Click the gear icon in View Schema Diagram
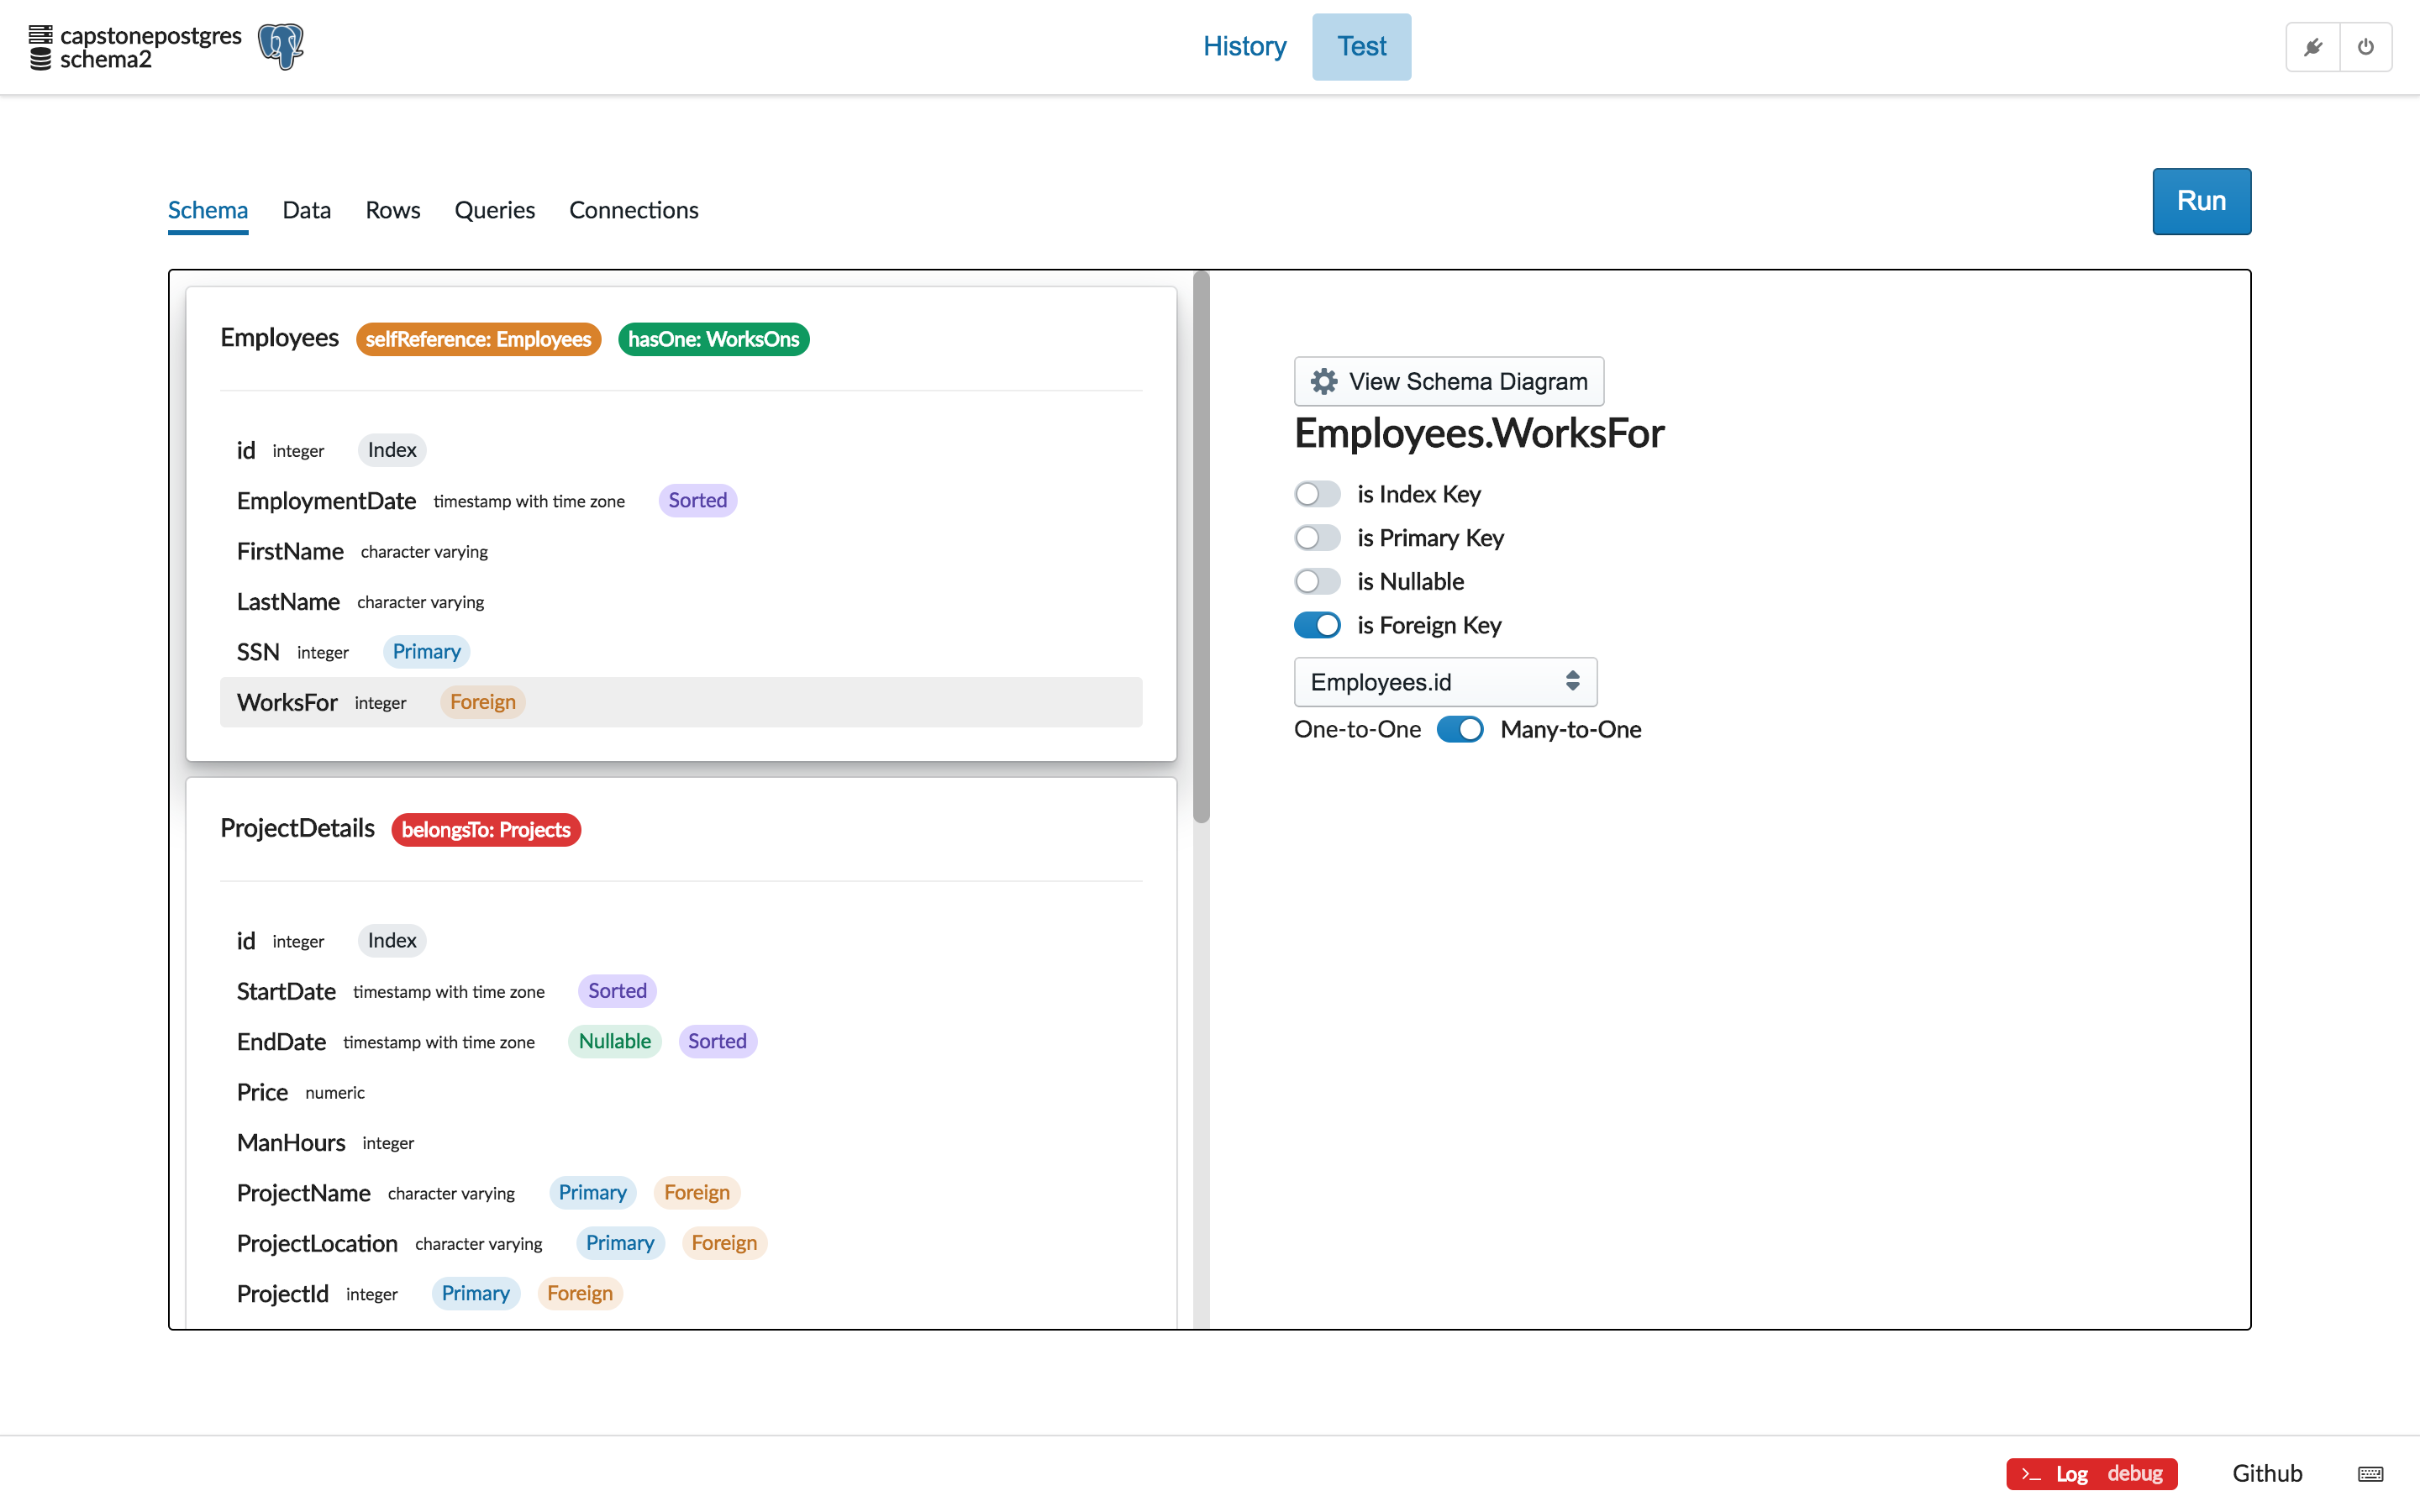This screenshot has width=2420, height=1512. pos(1324,381)
